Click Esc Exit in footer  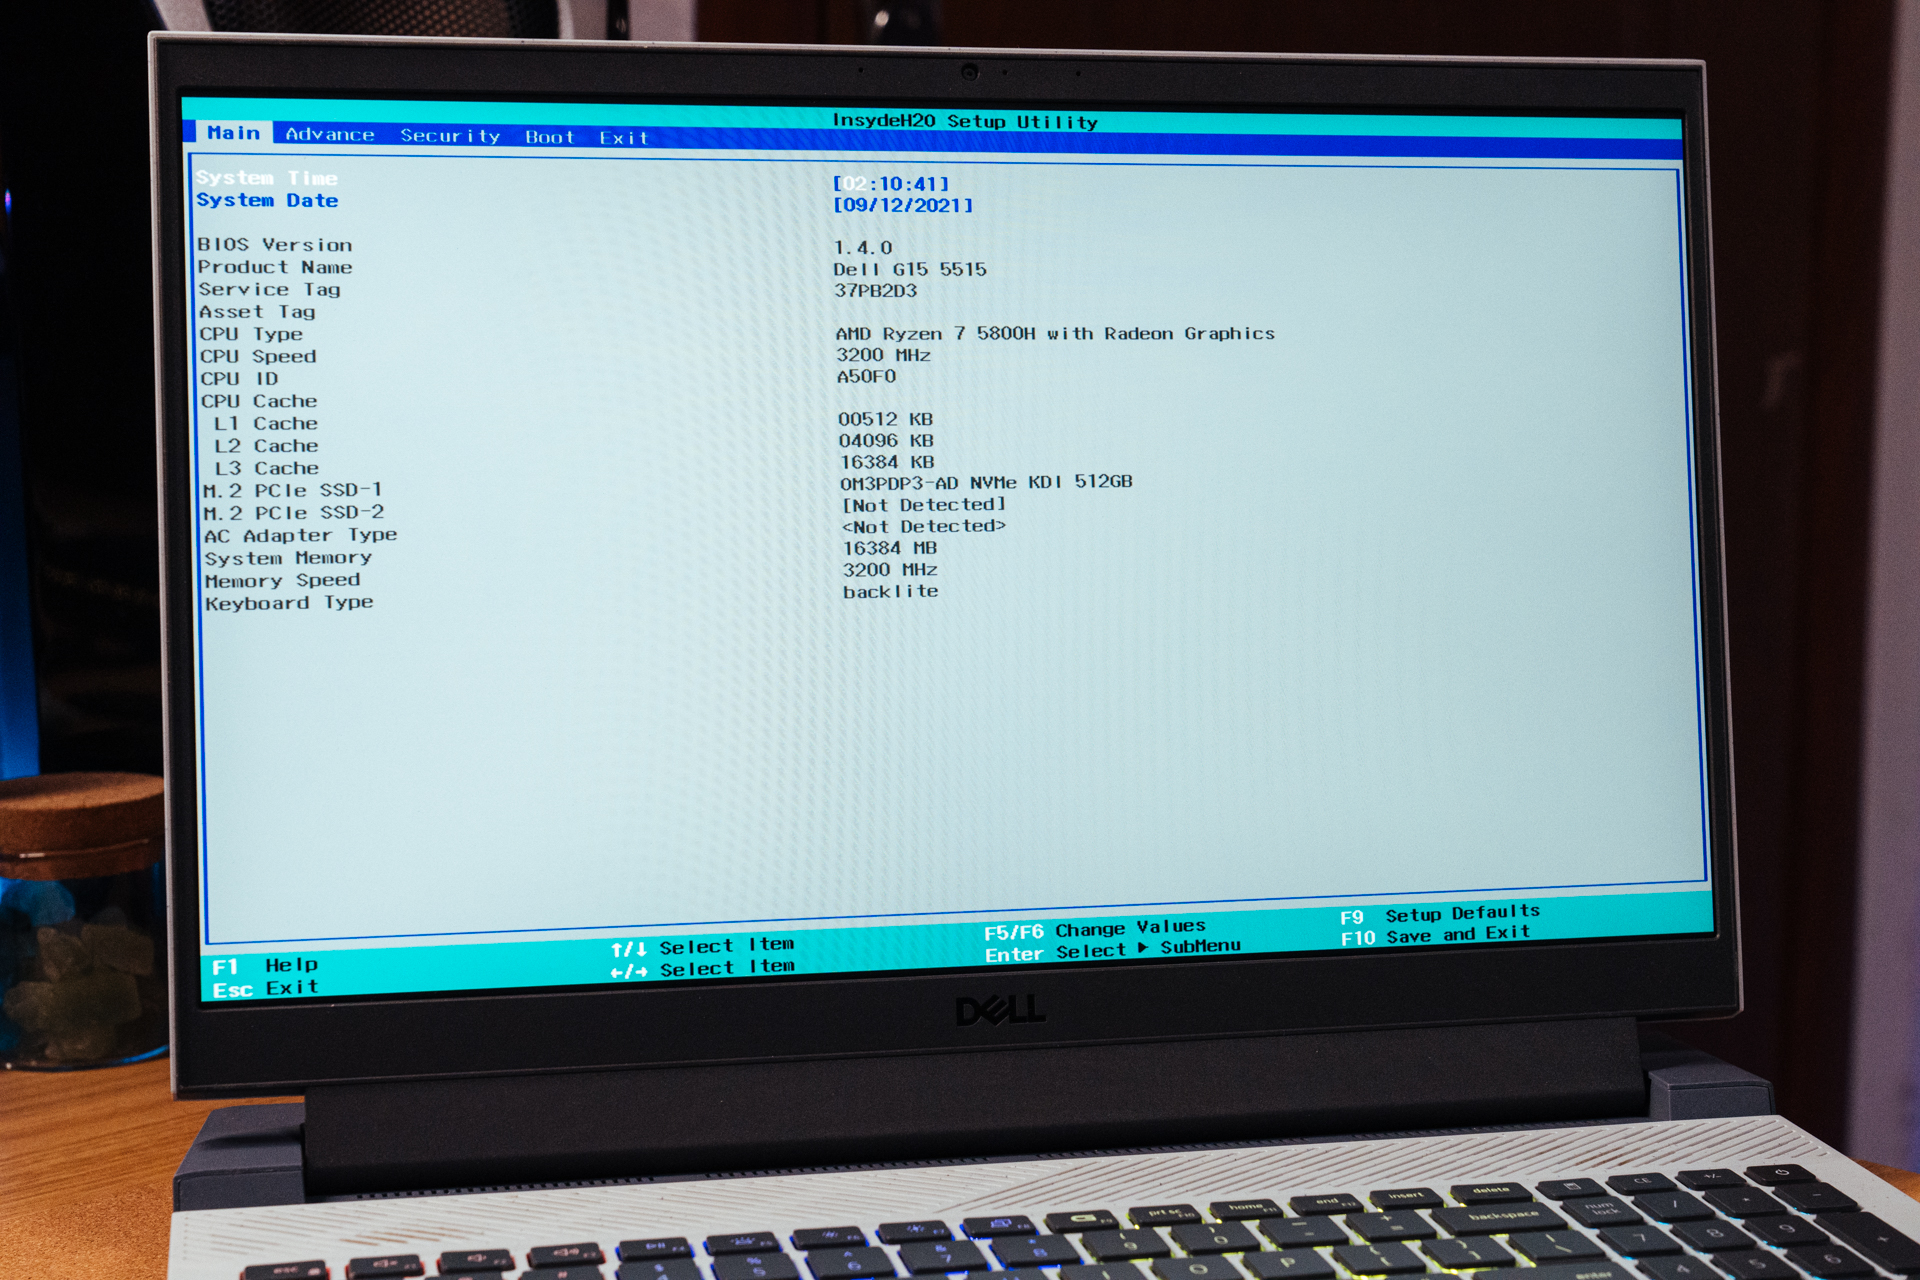(x=265, y=989)
